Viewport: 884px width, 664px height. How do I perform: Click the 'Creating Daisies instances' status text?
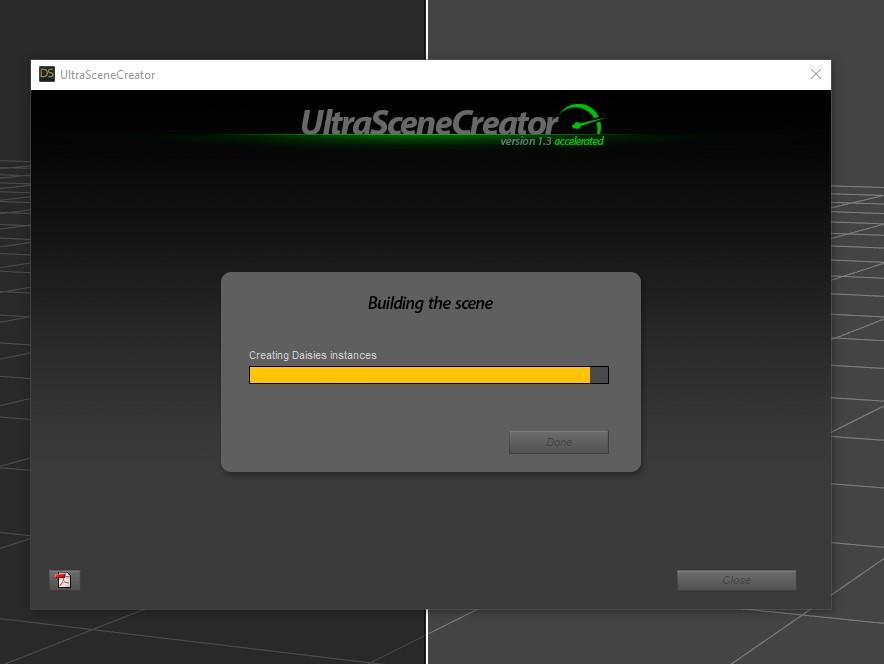[313, 355]
